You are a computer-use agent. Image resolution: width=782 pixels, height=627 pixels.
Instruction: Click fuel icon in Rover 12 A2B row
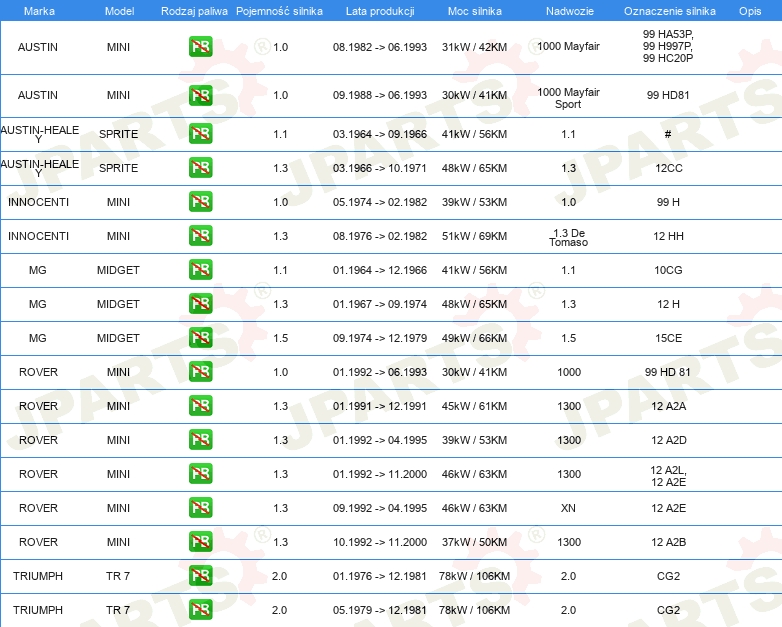(200, 541)
